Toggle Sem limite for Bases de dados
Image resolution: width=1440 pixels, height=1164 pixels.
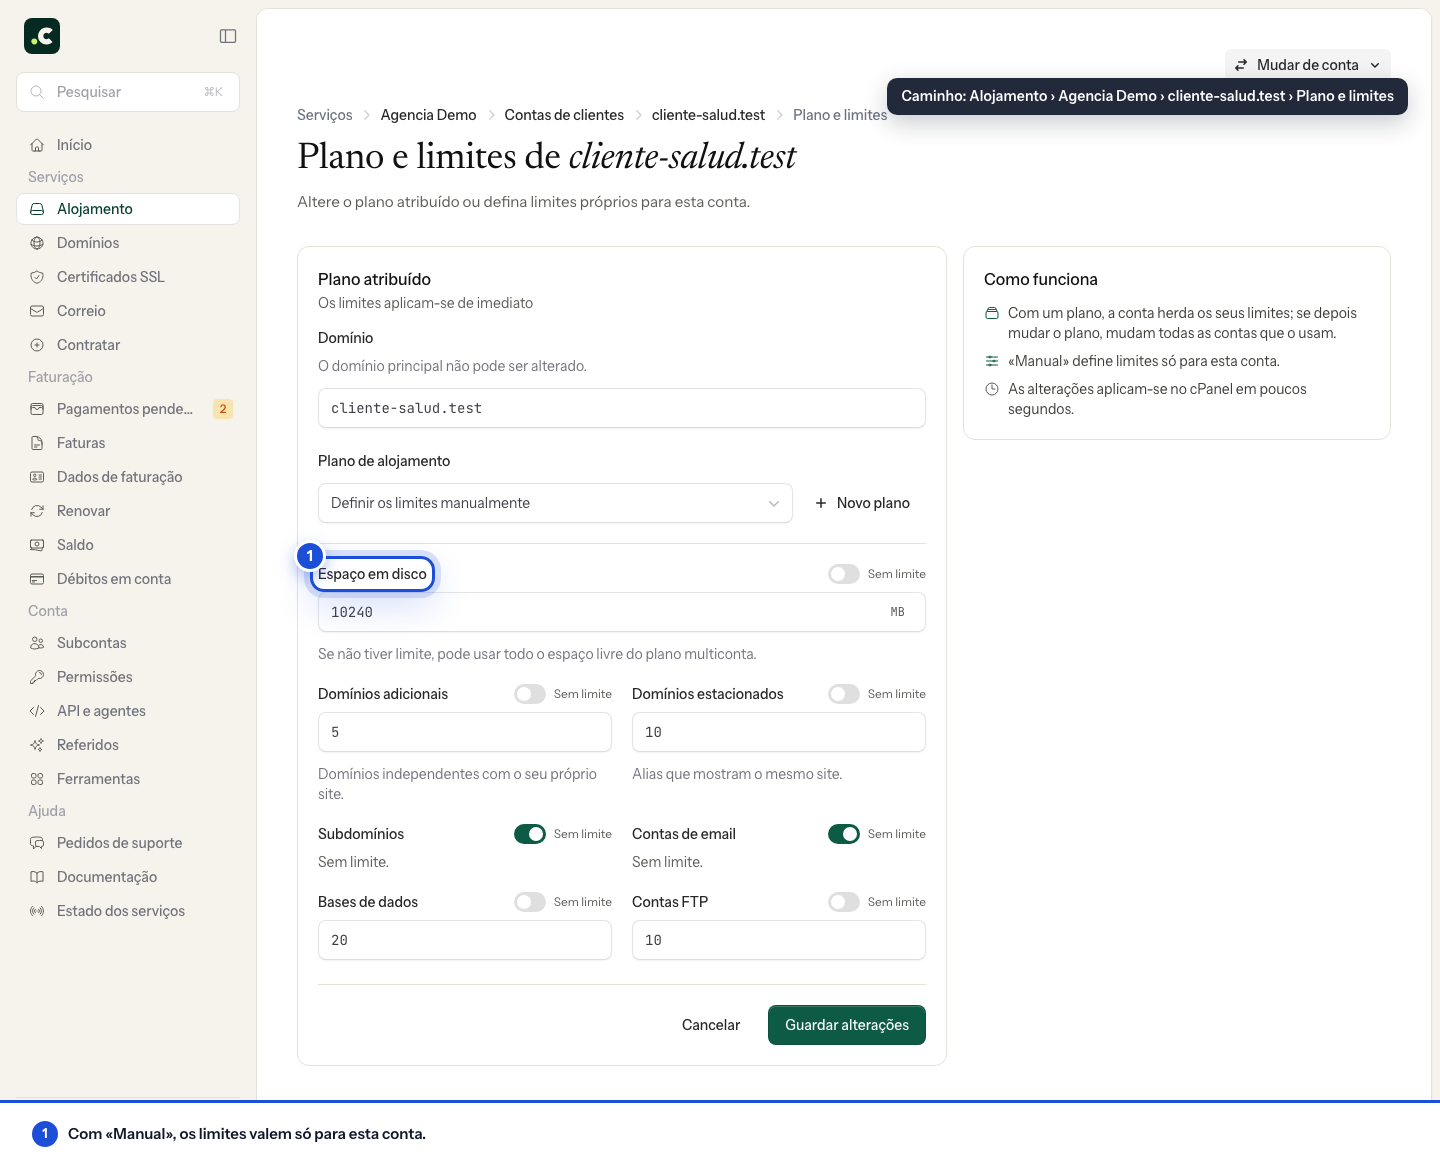click(x=530, y=902)
